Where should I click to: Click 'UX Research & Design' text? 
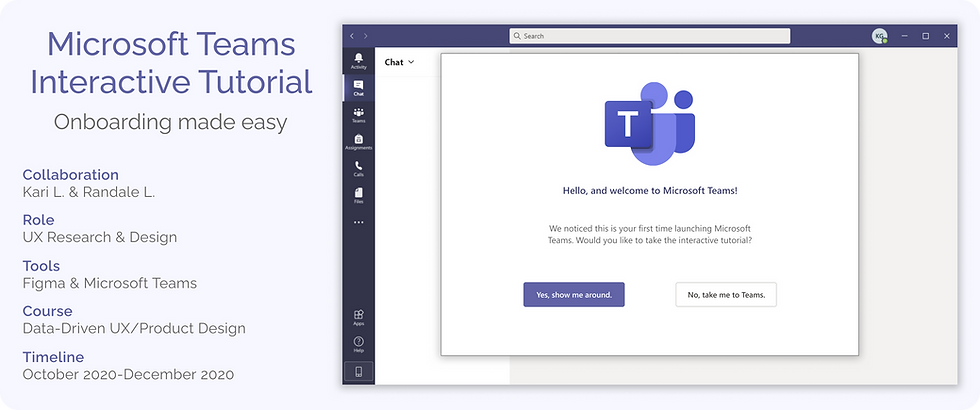pyautogui.click(x=100, y=238)
